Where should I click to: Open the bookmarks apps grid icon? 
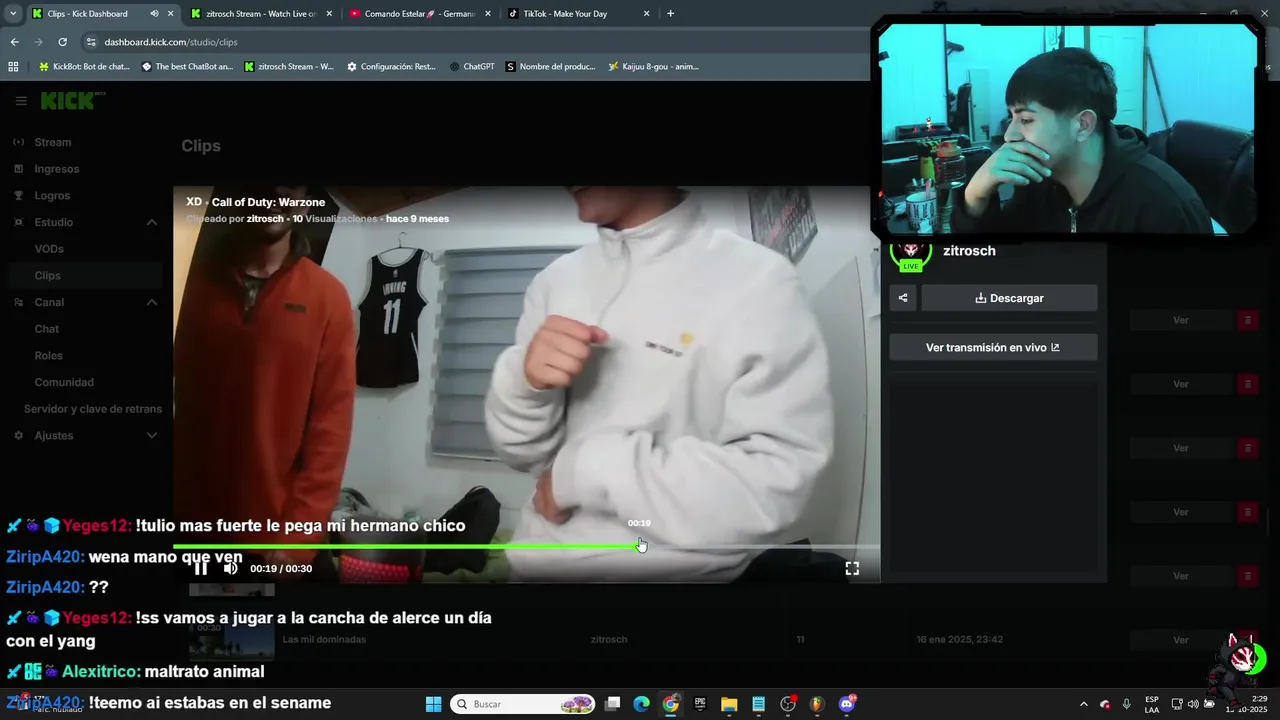click(x=13, y=67)
